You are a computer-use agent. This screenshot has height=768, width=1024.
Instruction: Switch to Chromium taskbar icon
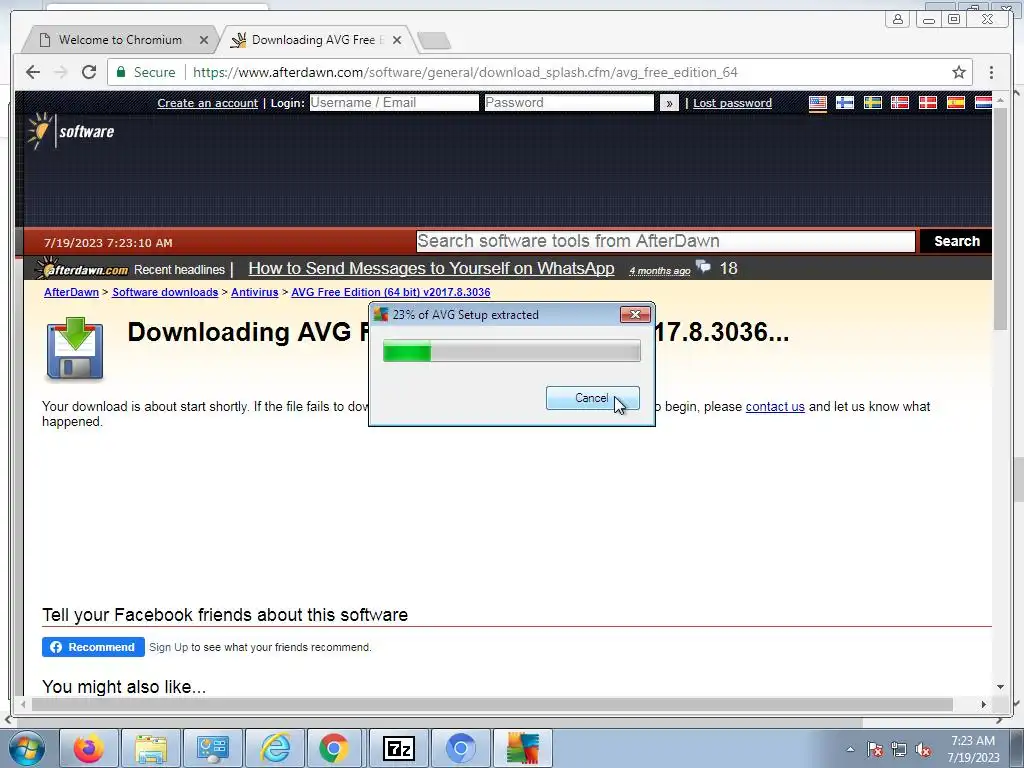(460, 748)
